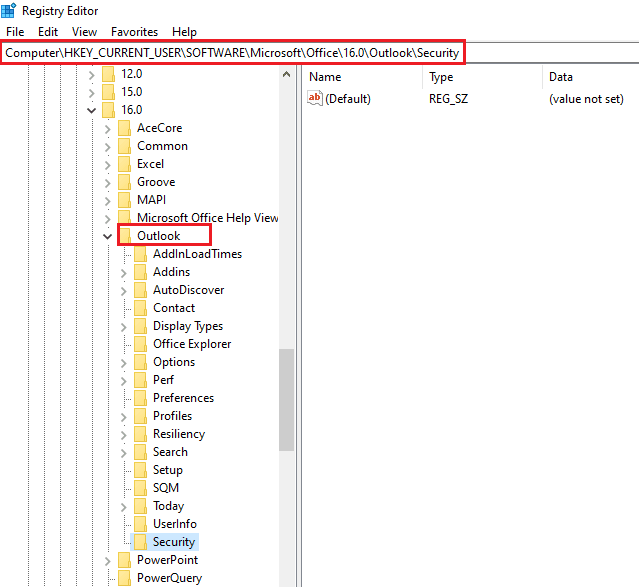Expand the Groove key

108,183
